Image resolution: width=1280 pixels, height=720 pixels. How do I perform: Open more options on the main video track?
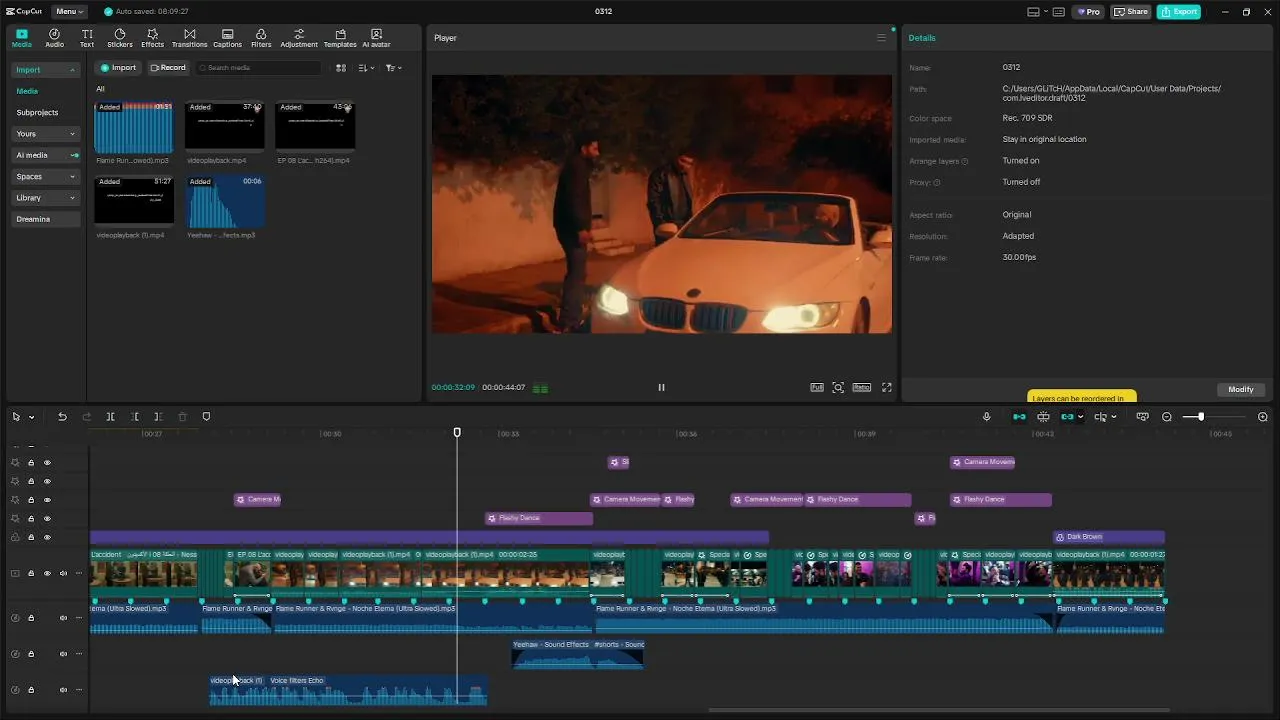point(79,574)
